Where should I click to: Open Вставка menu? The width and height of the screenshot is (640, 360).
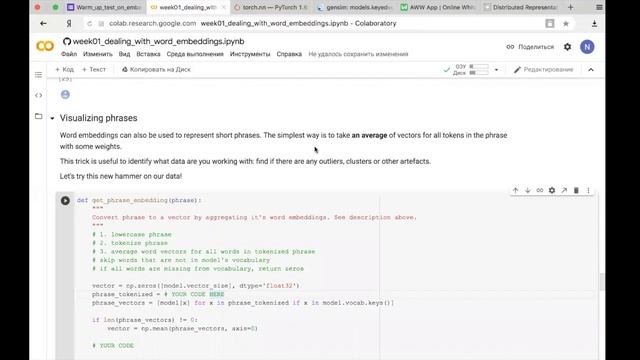[x=148, y=54]
